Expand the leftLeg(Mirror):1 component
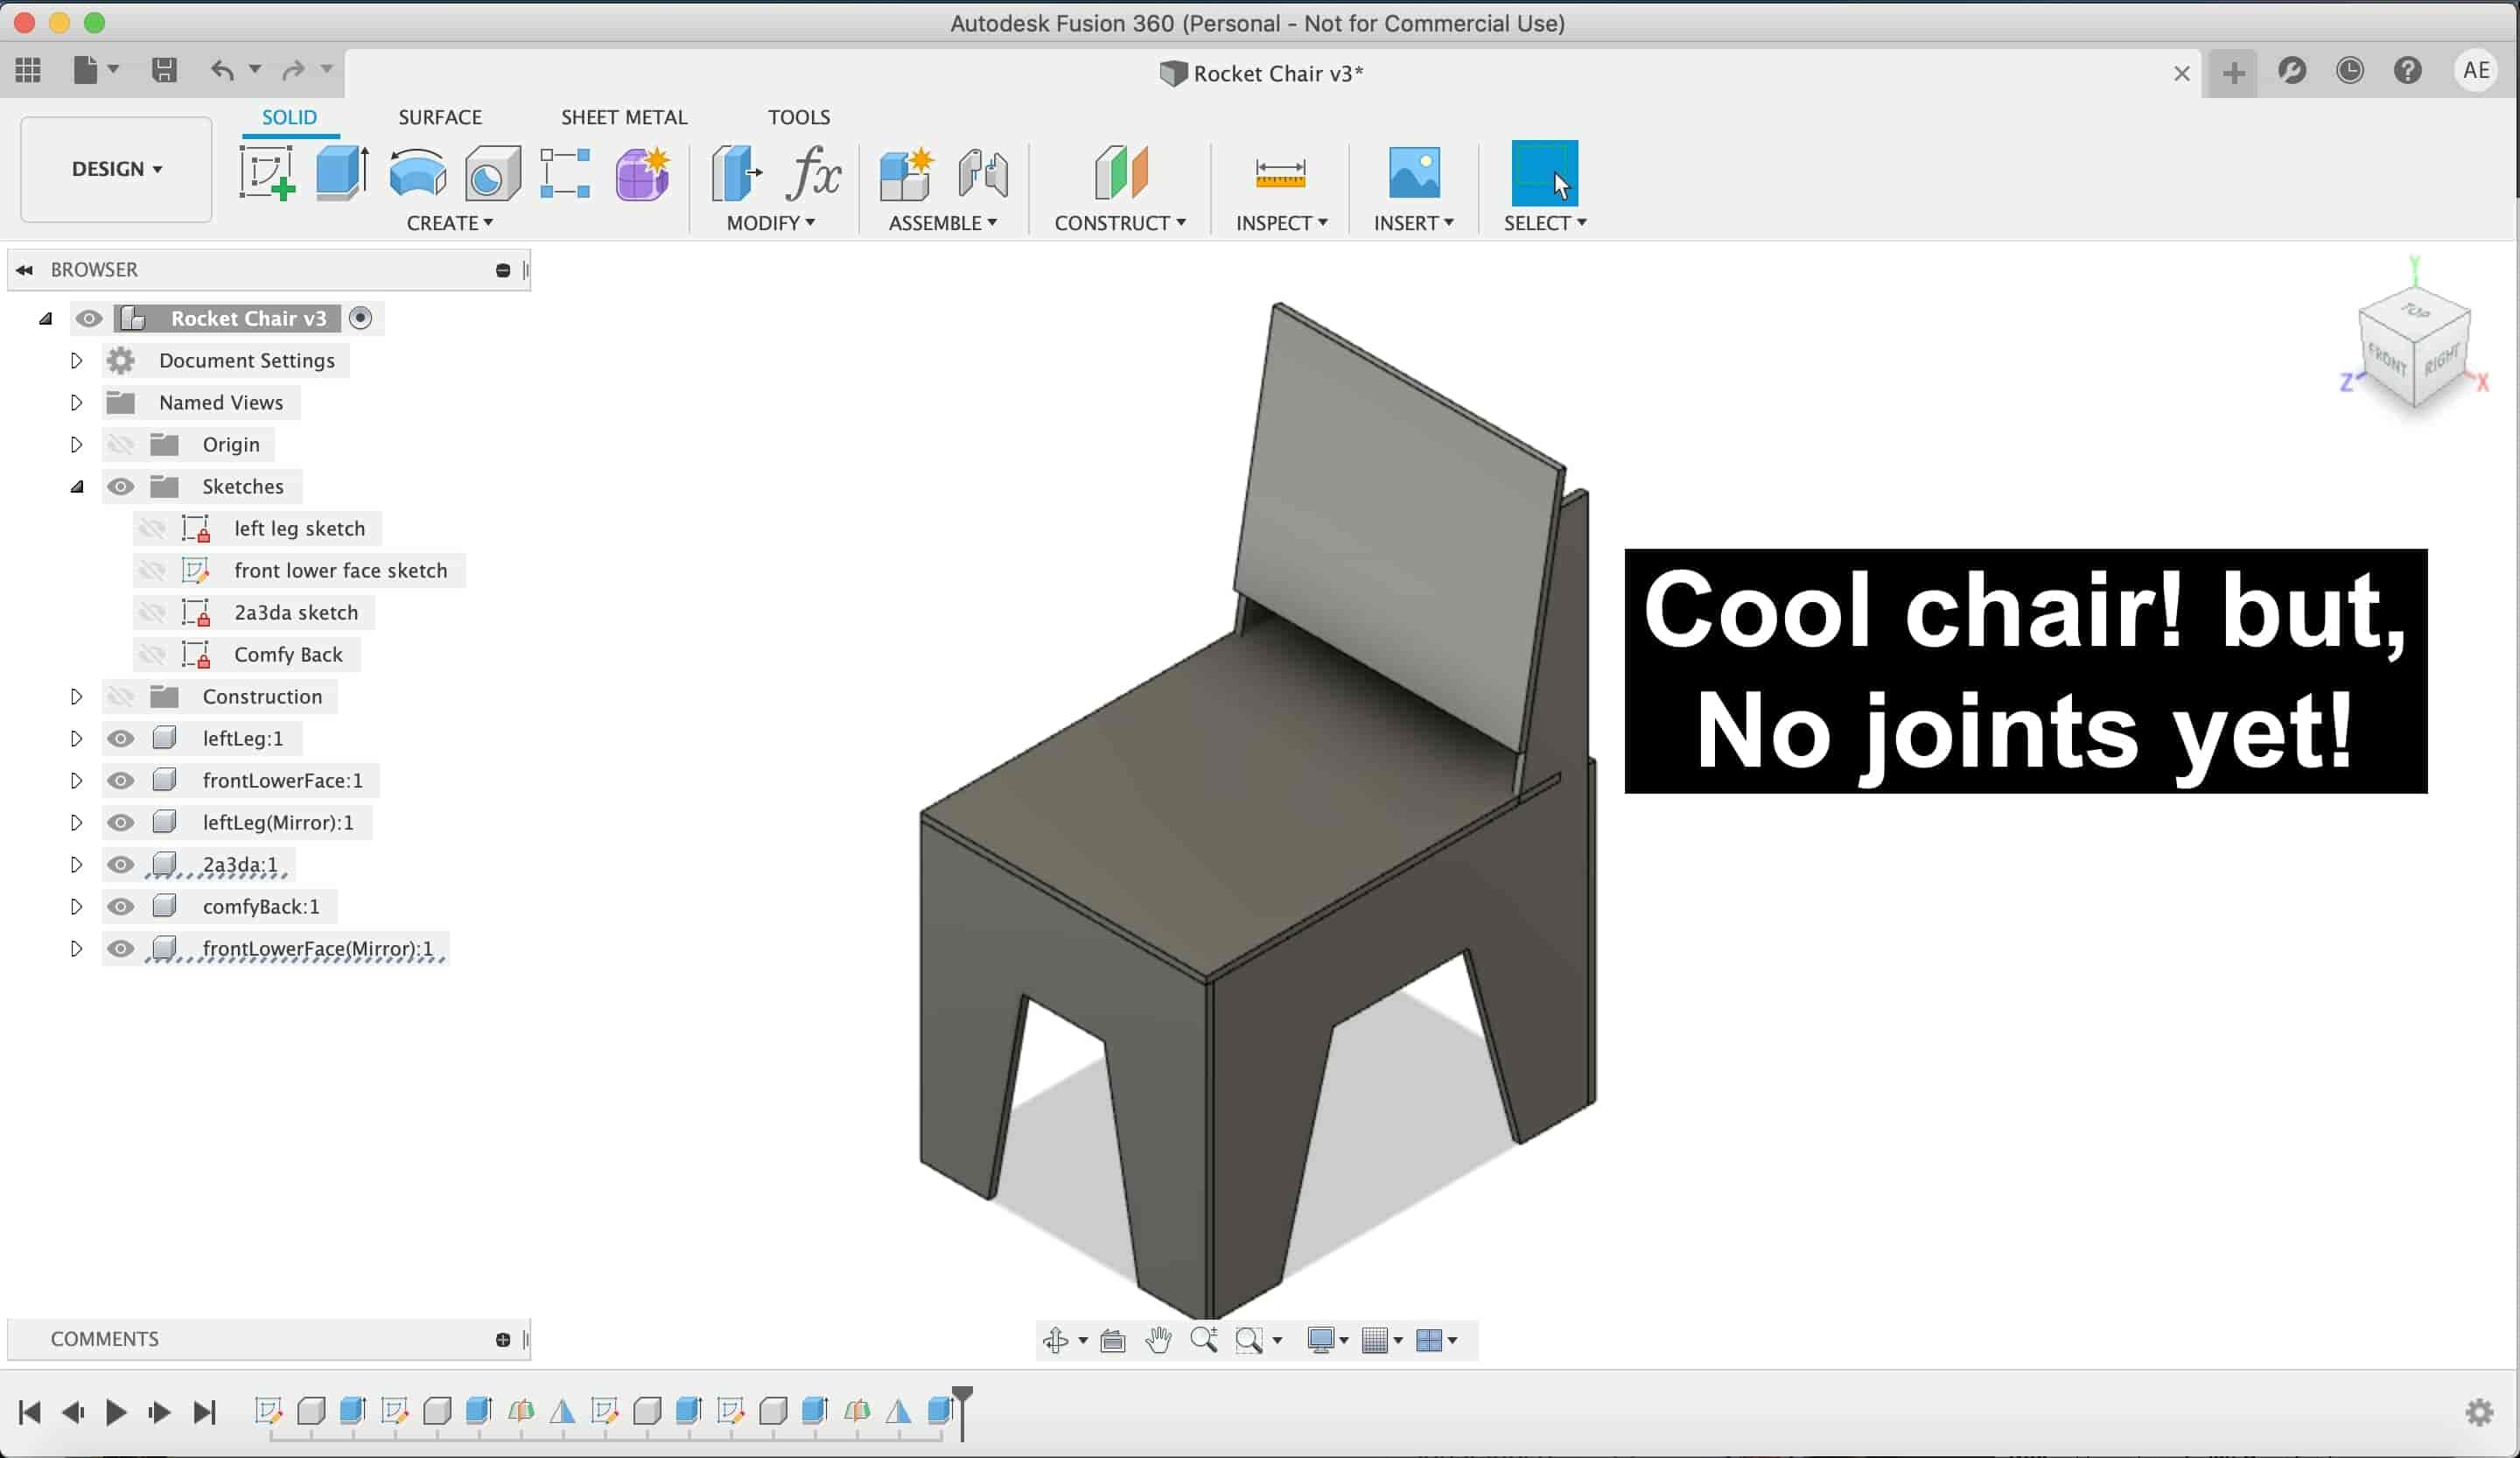 pos(76,822)
